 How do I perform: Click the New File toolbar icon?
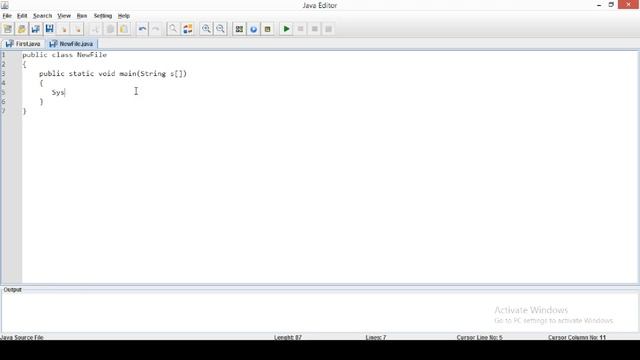[x=8, y=29]
